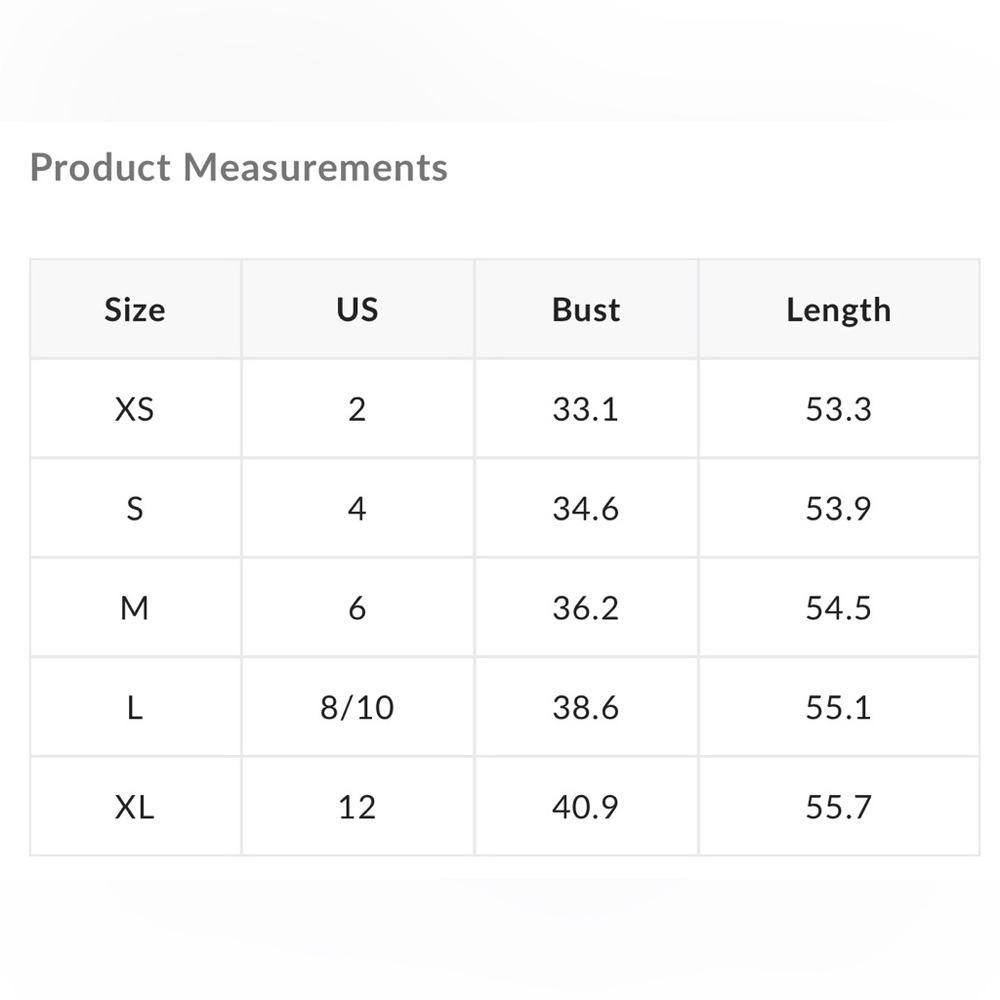Select the US column header
1000x1000 pixels.
pyautogui.click(x=357, y=309)
